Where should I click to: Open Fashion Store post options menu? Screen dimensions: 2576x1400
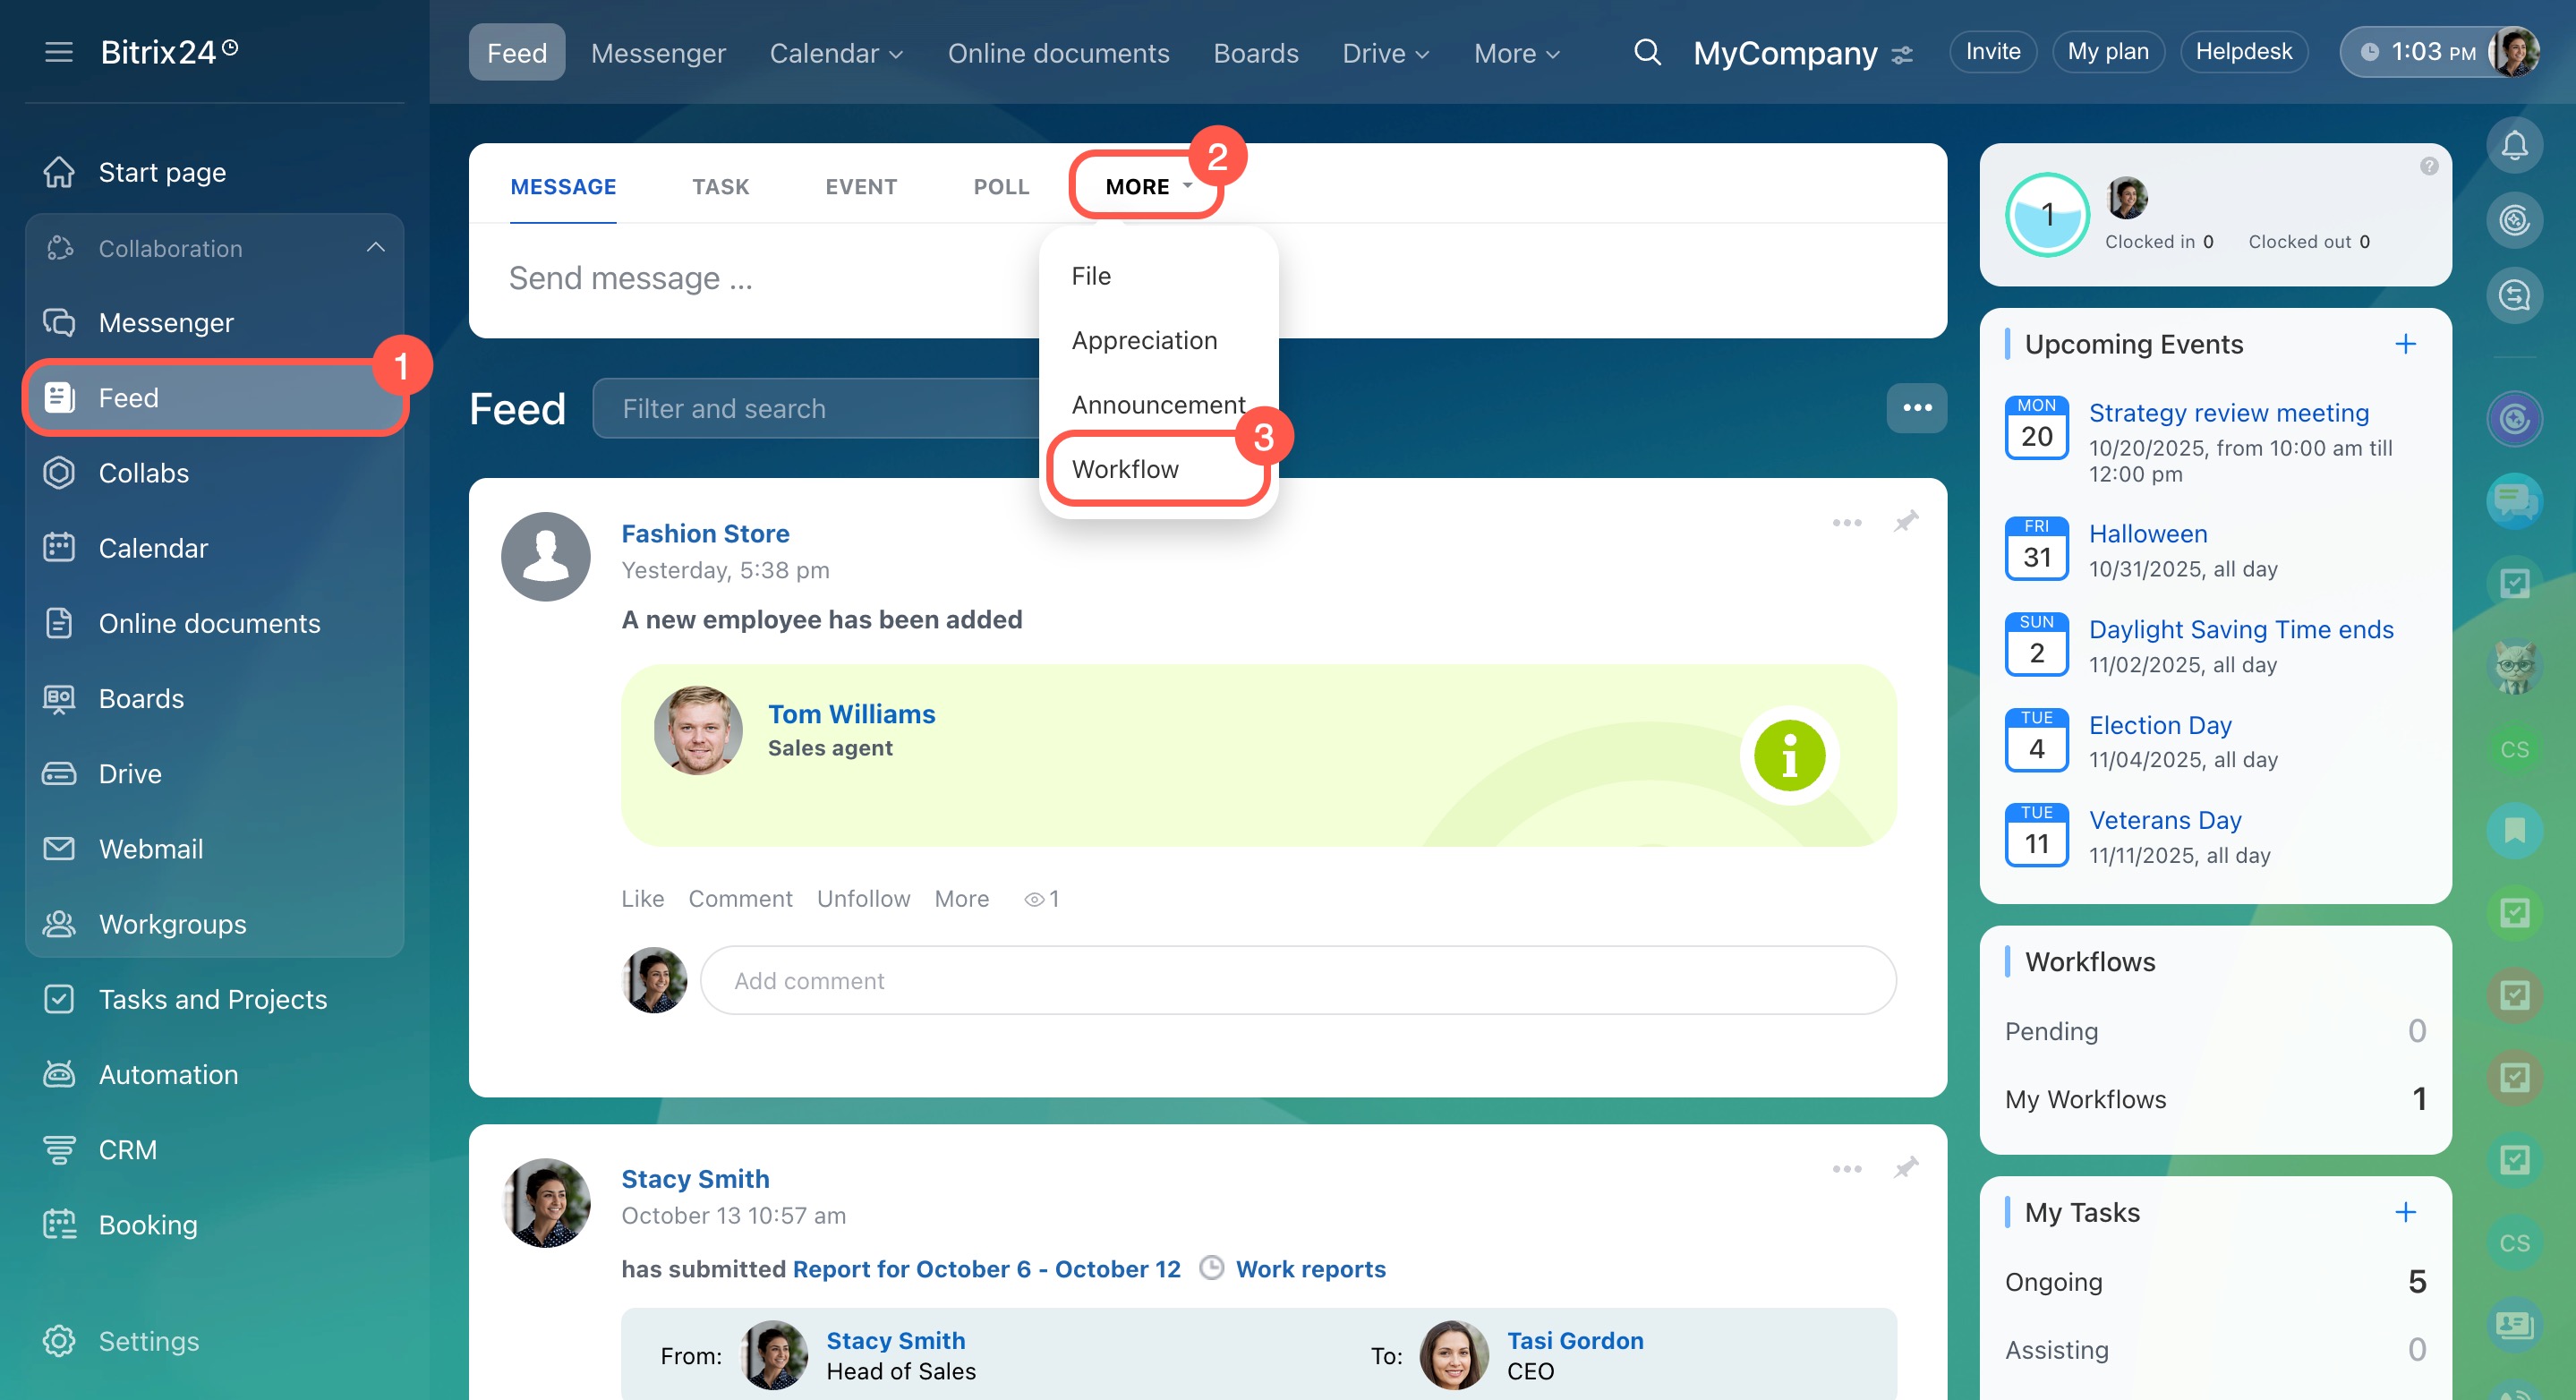[x=1846, y=523]
